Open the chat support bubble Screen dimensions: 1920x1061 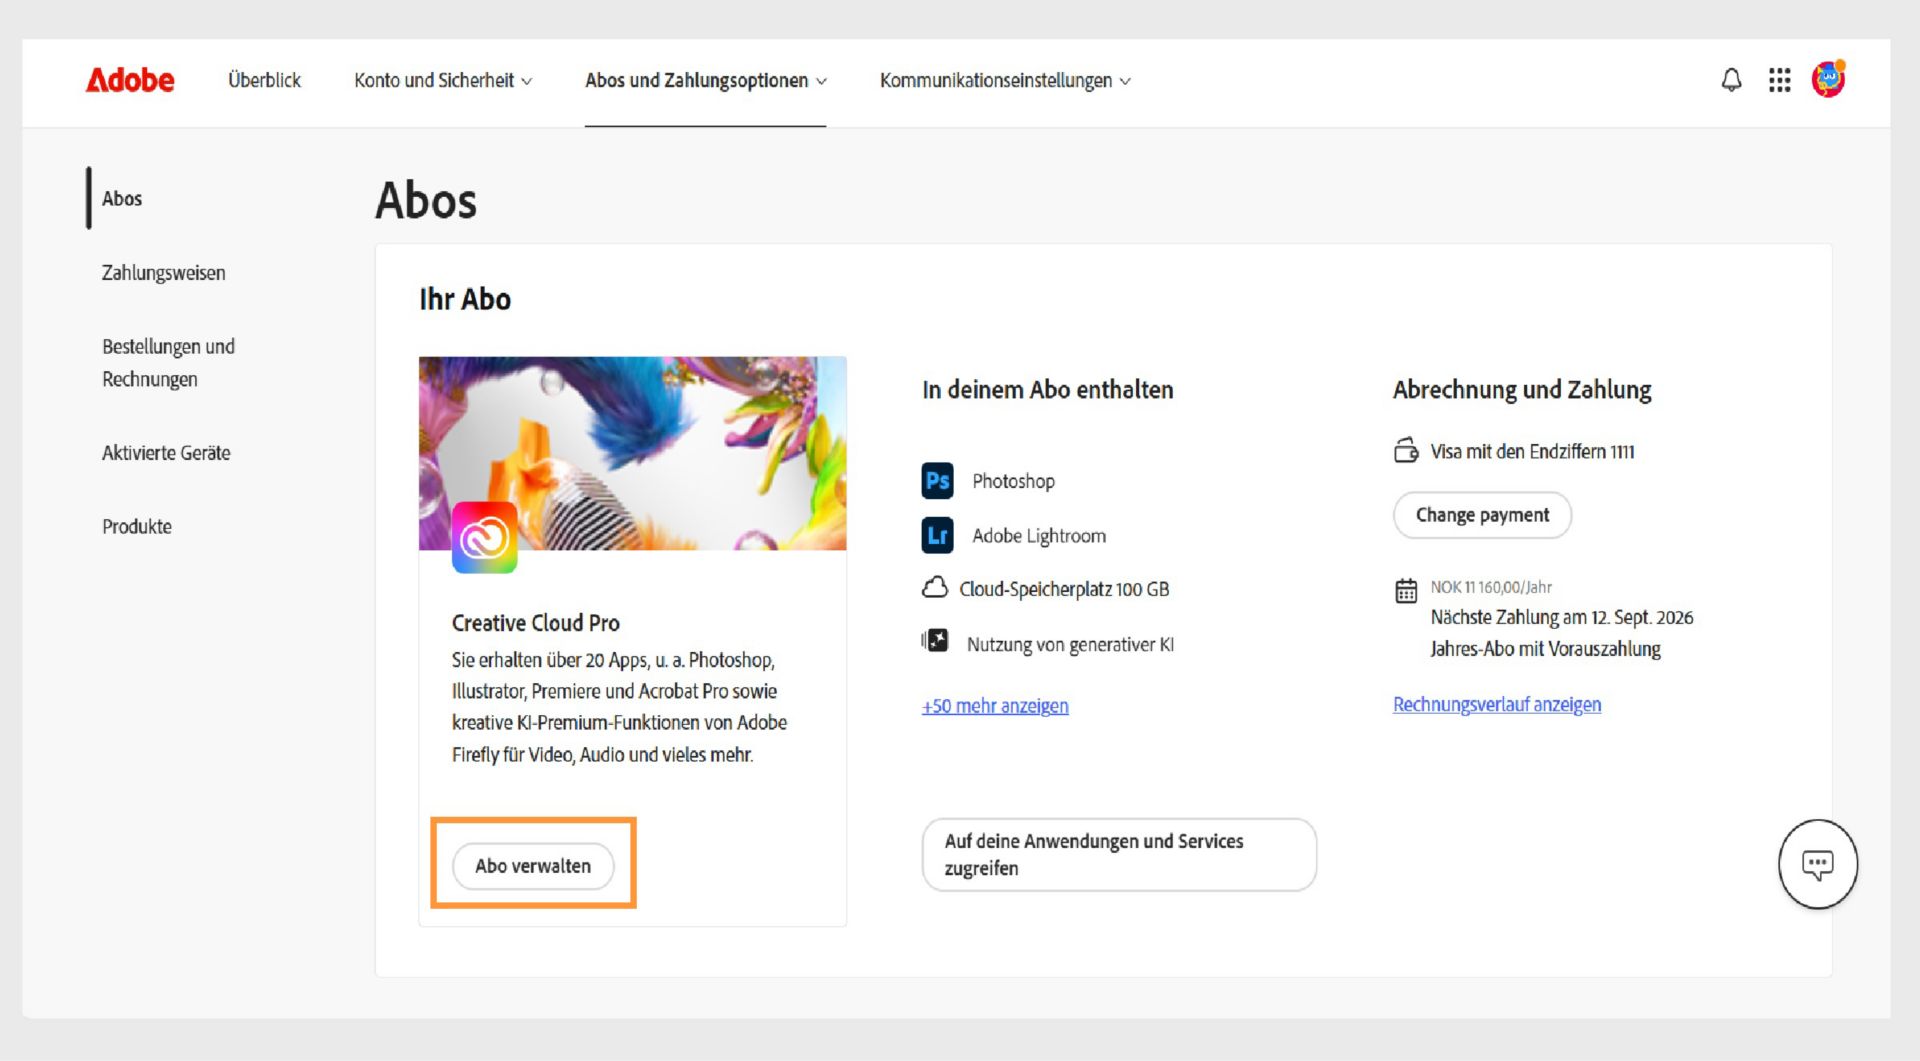point(1818,864)
